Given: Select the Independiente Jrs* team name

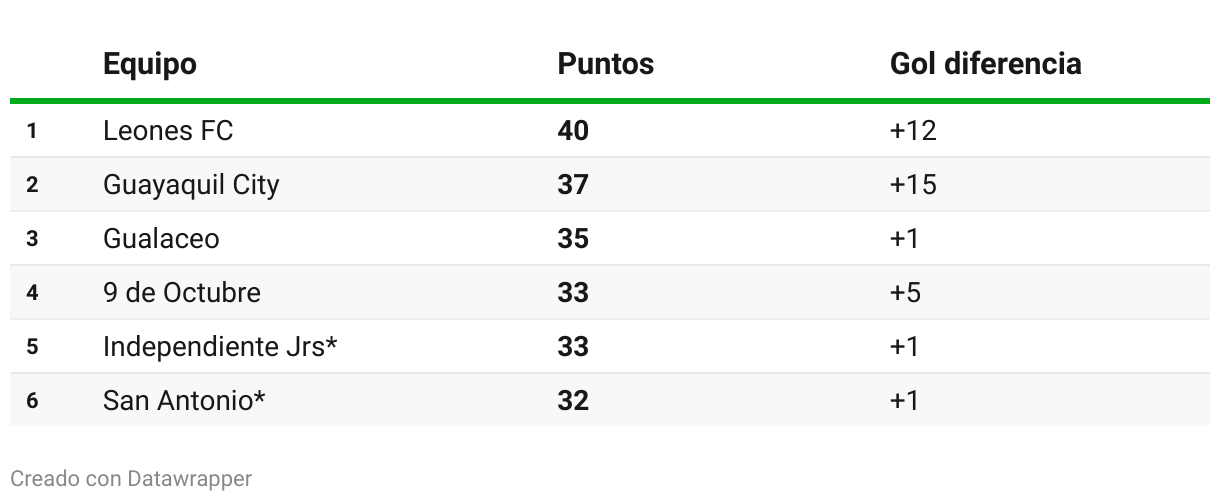Looking at the screenshot, I should pos(220,347).
